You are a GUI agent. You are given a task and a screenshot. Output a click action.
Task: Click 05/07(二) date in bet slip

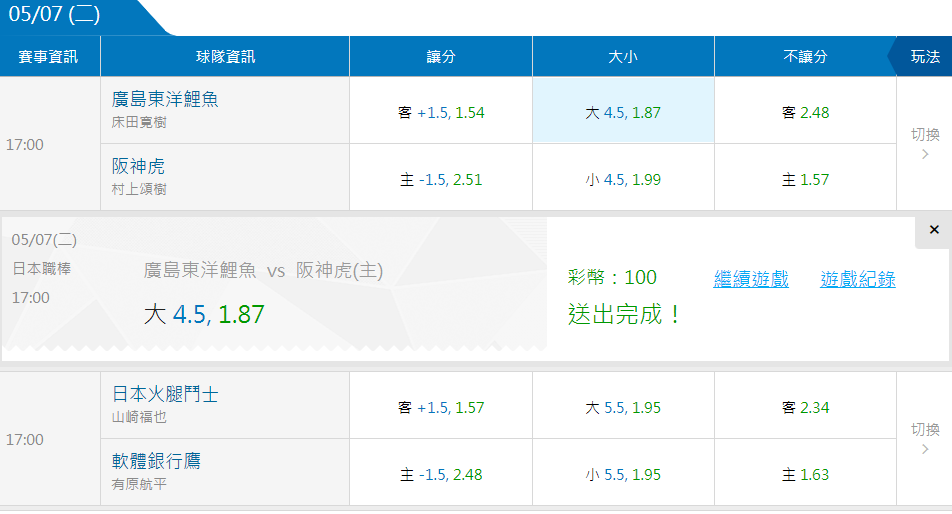[x=44, y=240]
